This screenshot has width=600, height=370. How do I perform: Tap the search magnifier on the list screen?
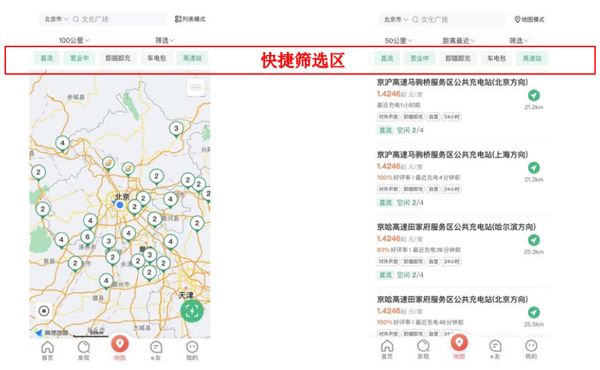[x=416, y=19]
